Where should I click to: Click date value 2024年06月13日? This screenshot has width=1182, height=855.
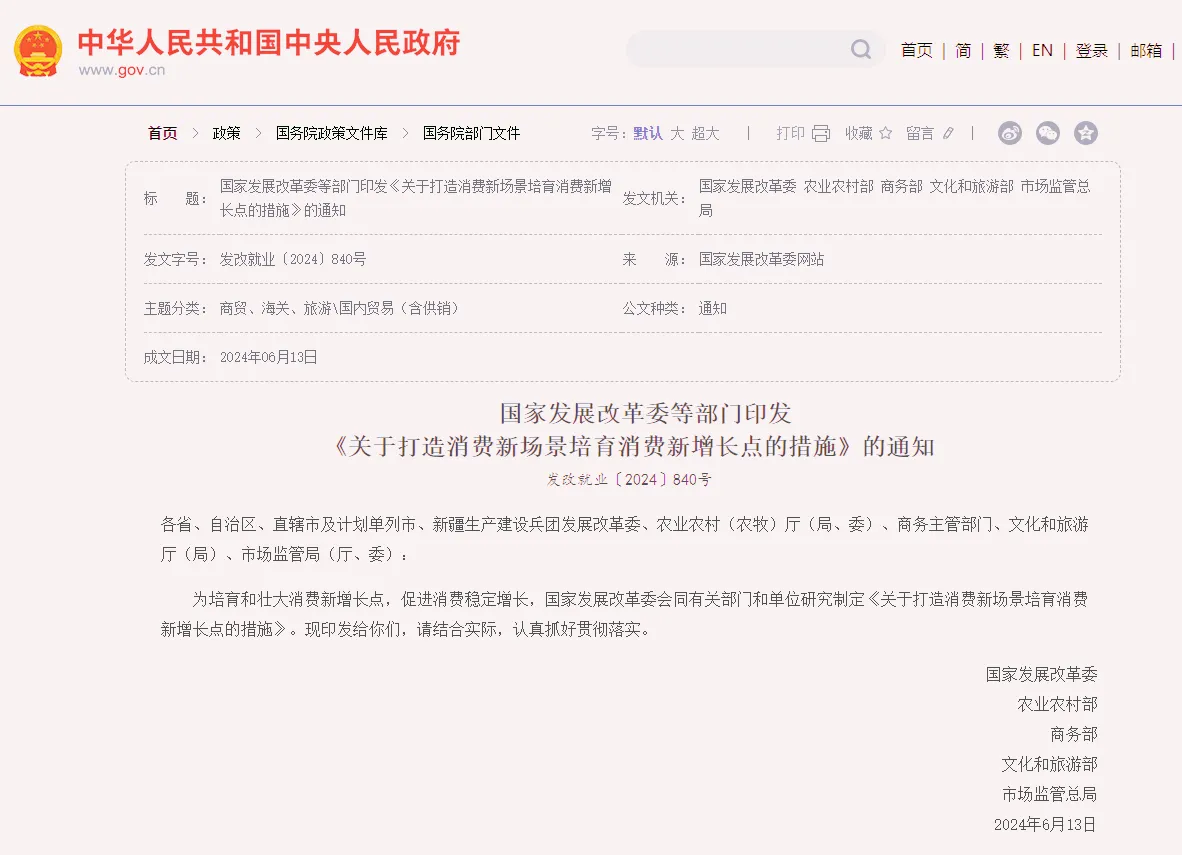coord(268,357)
